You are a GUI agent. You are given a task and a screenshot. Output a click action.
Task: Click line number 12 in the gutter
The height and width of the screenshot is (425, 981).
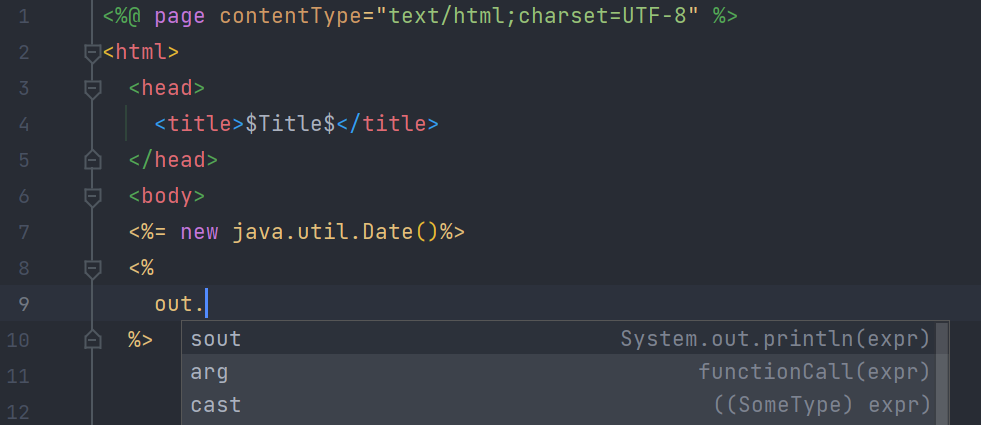pos(18,412)
